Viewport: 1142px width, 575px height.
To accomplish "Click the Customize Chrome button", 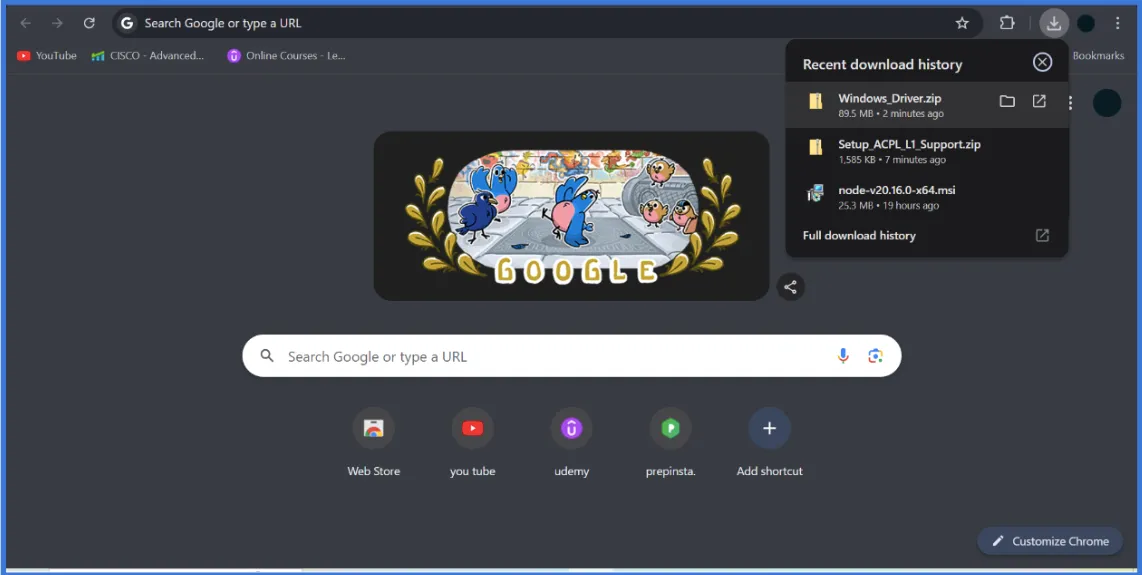I will (x=1050, y=541).
